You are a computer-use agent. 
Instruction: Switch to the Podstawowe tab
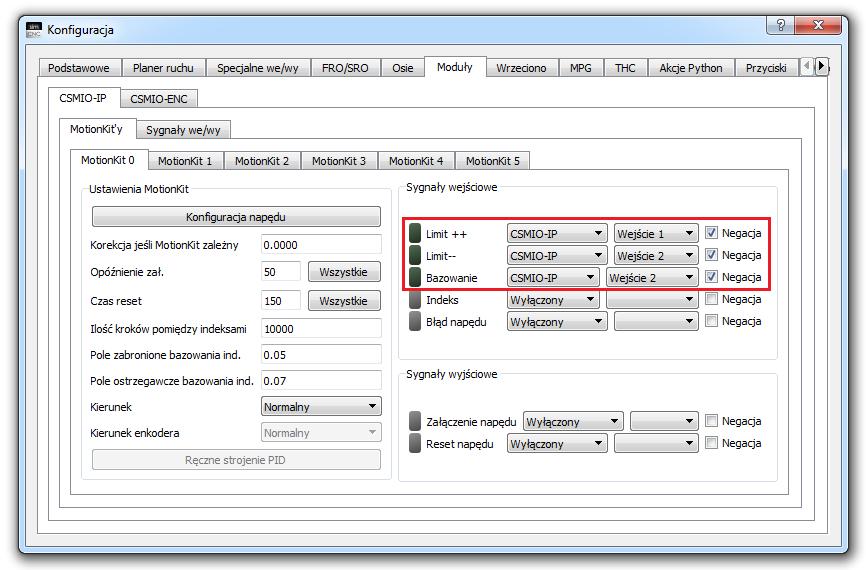click(79, 68)
